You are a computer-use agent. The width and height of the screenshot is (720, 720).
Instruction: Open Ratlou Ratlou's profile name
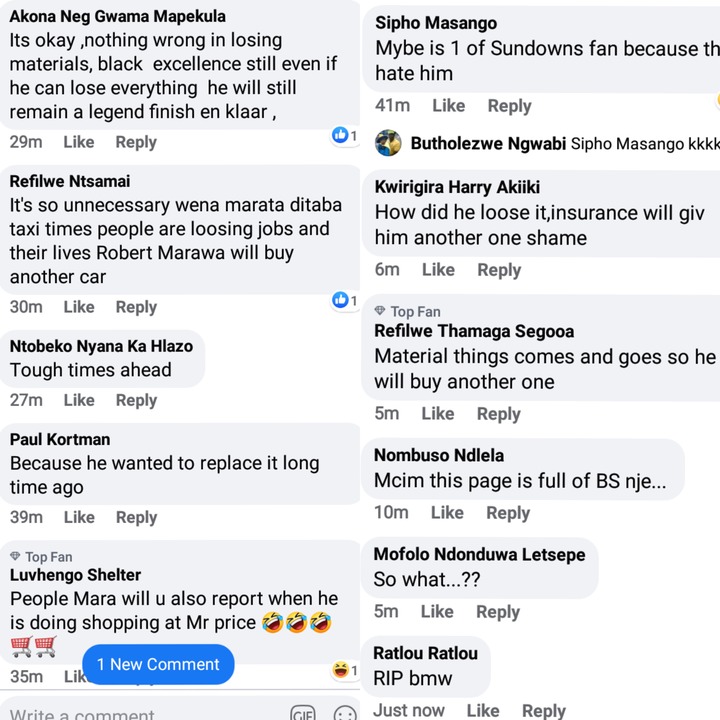425,653
